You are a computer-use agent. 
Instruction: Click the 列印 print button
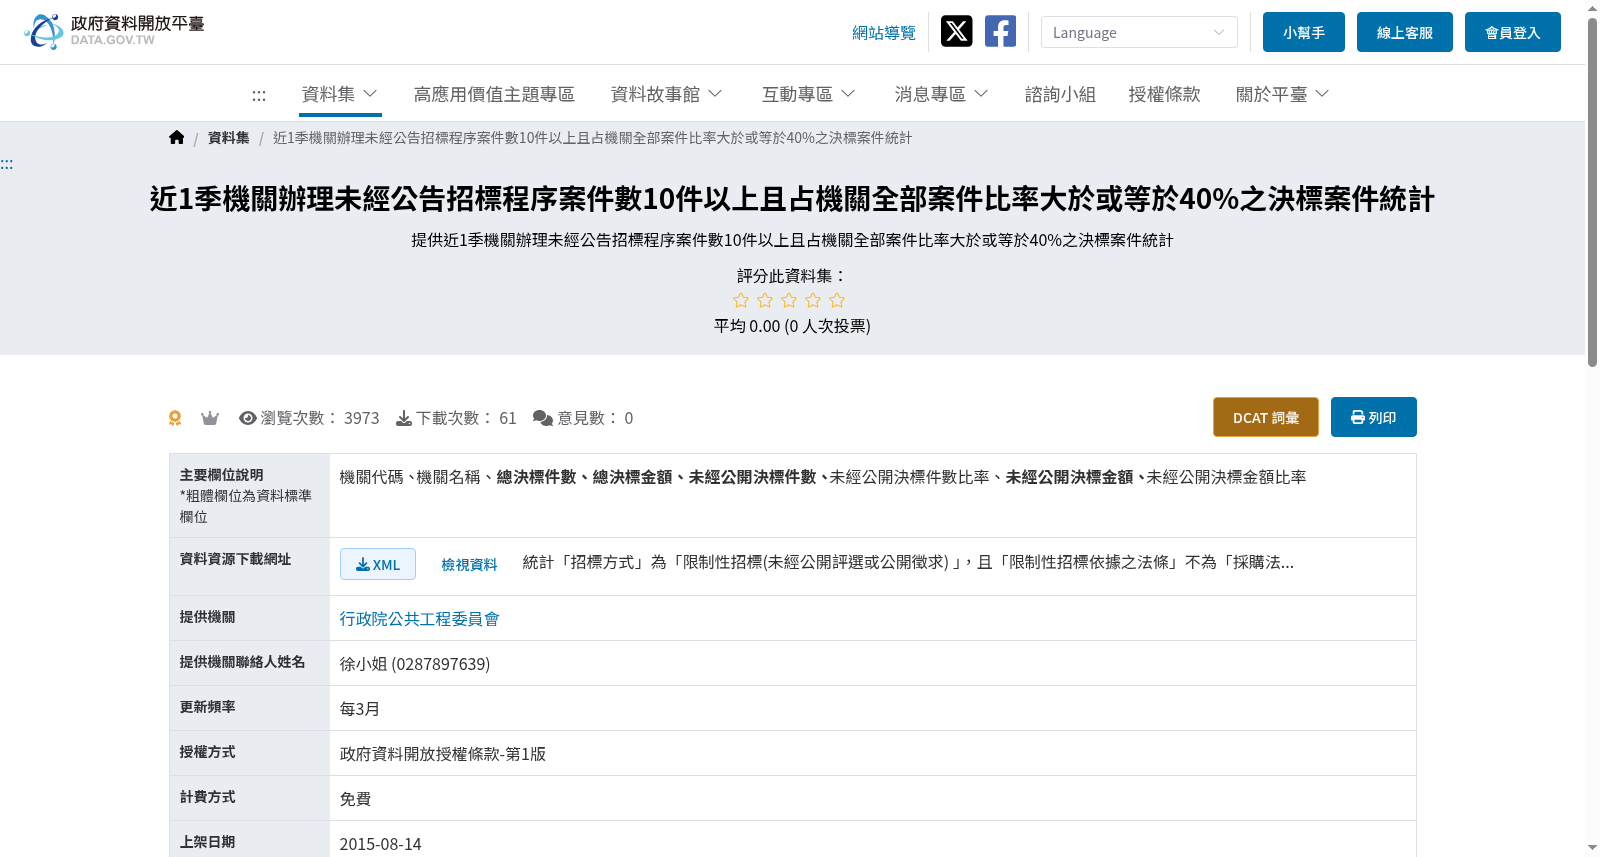[1374, 417]
